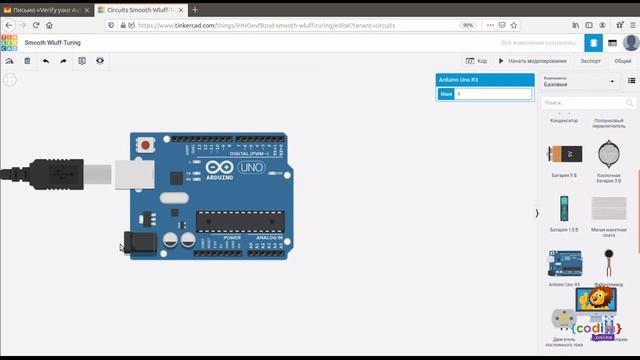Select the Arduino board on canvas

point(211,196)
